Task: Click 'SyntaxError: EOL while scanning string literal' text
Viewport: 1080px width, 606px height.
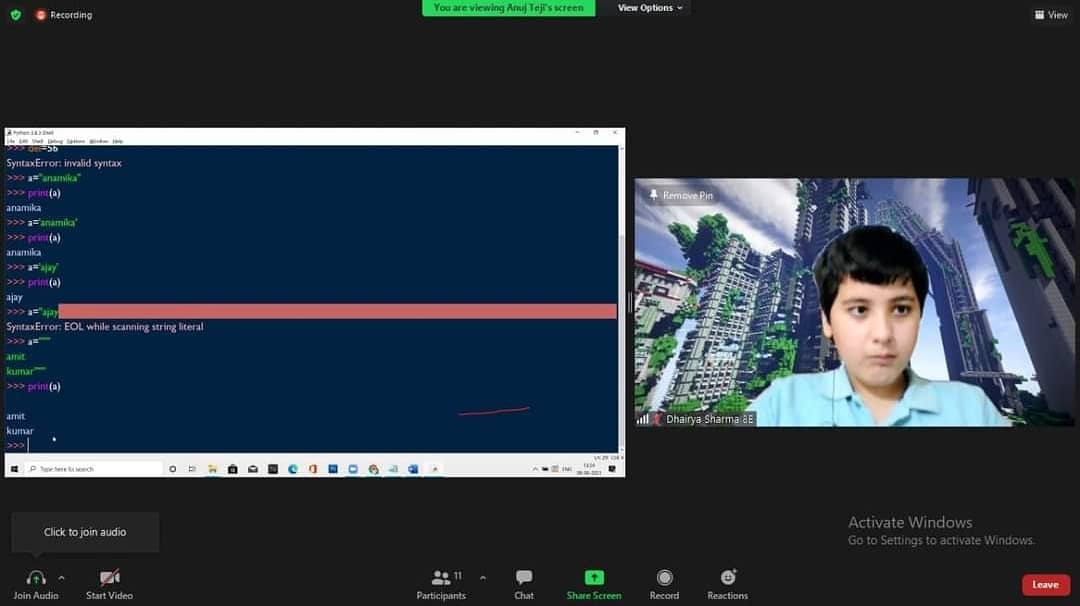Action: pos(105,326)
